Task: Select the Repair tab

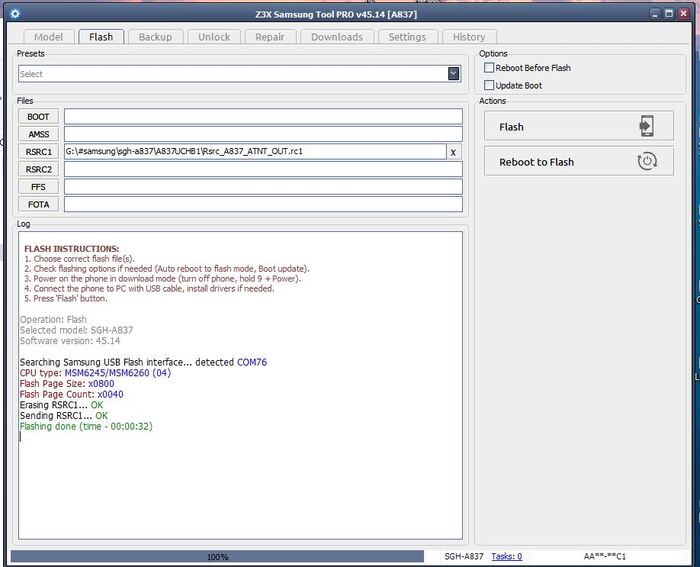Action: tap(269, 37)
